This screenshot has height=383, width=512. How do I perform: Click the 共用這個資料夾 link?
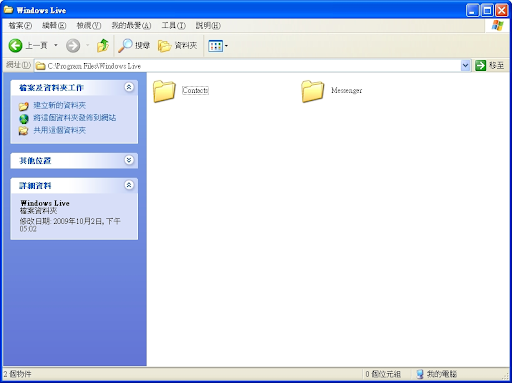click(60, 130)
